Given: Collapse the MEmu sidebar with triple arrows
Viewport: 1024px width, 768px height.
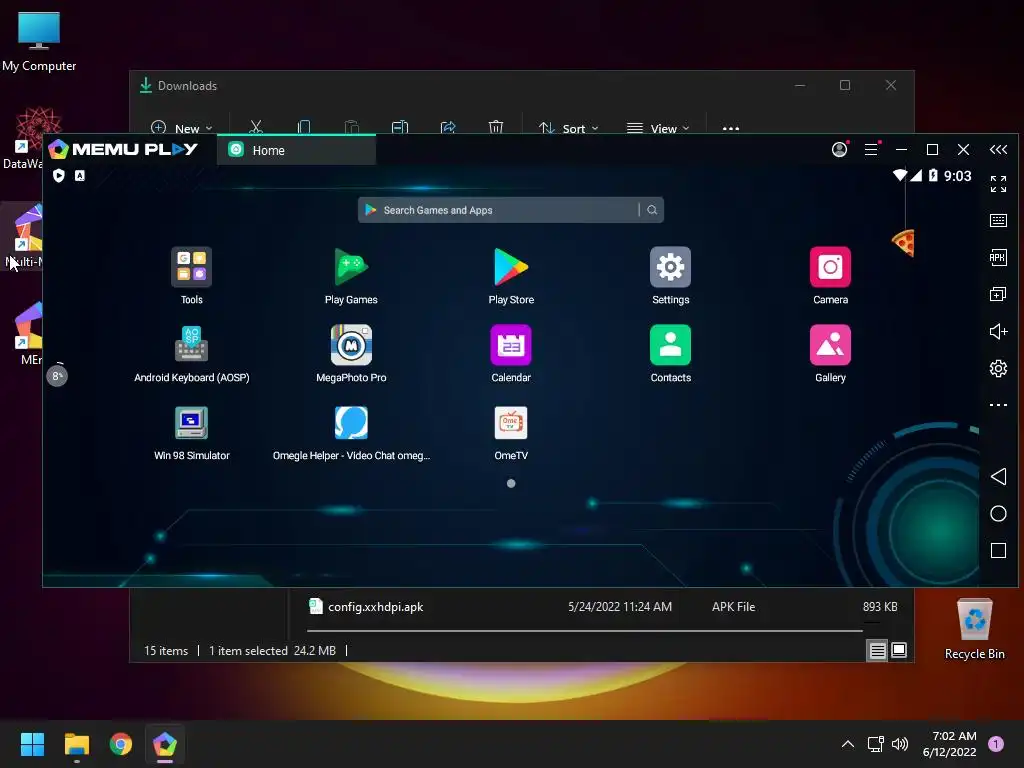Looking at the screenshot, I should point(998,150).
